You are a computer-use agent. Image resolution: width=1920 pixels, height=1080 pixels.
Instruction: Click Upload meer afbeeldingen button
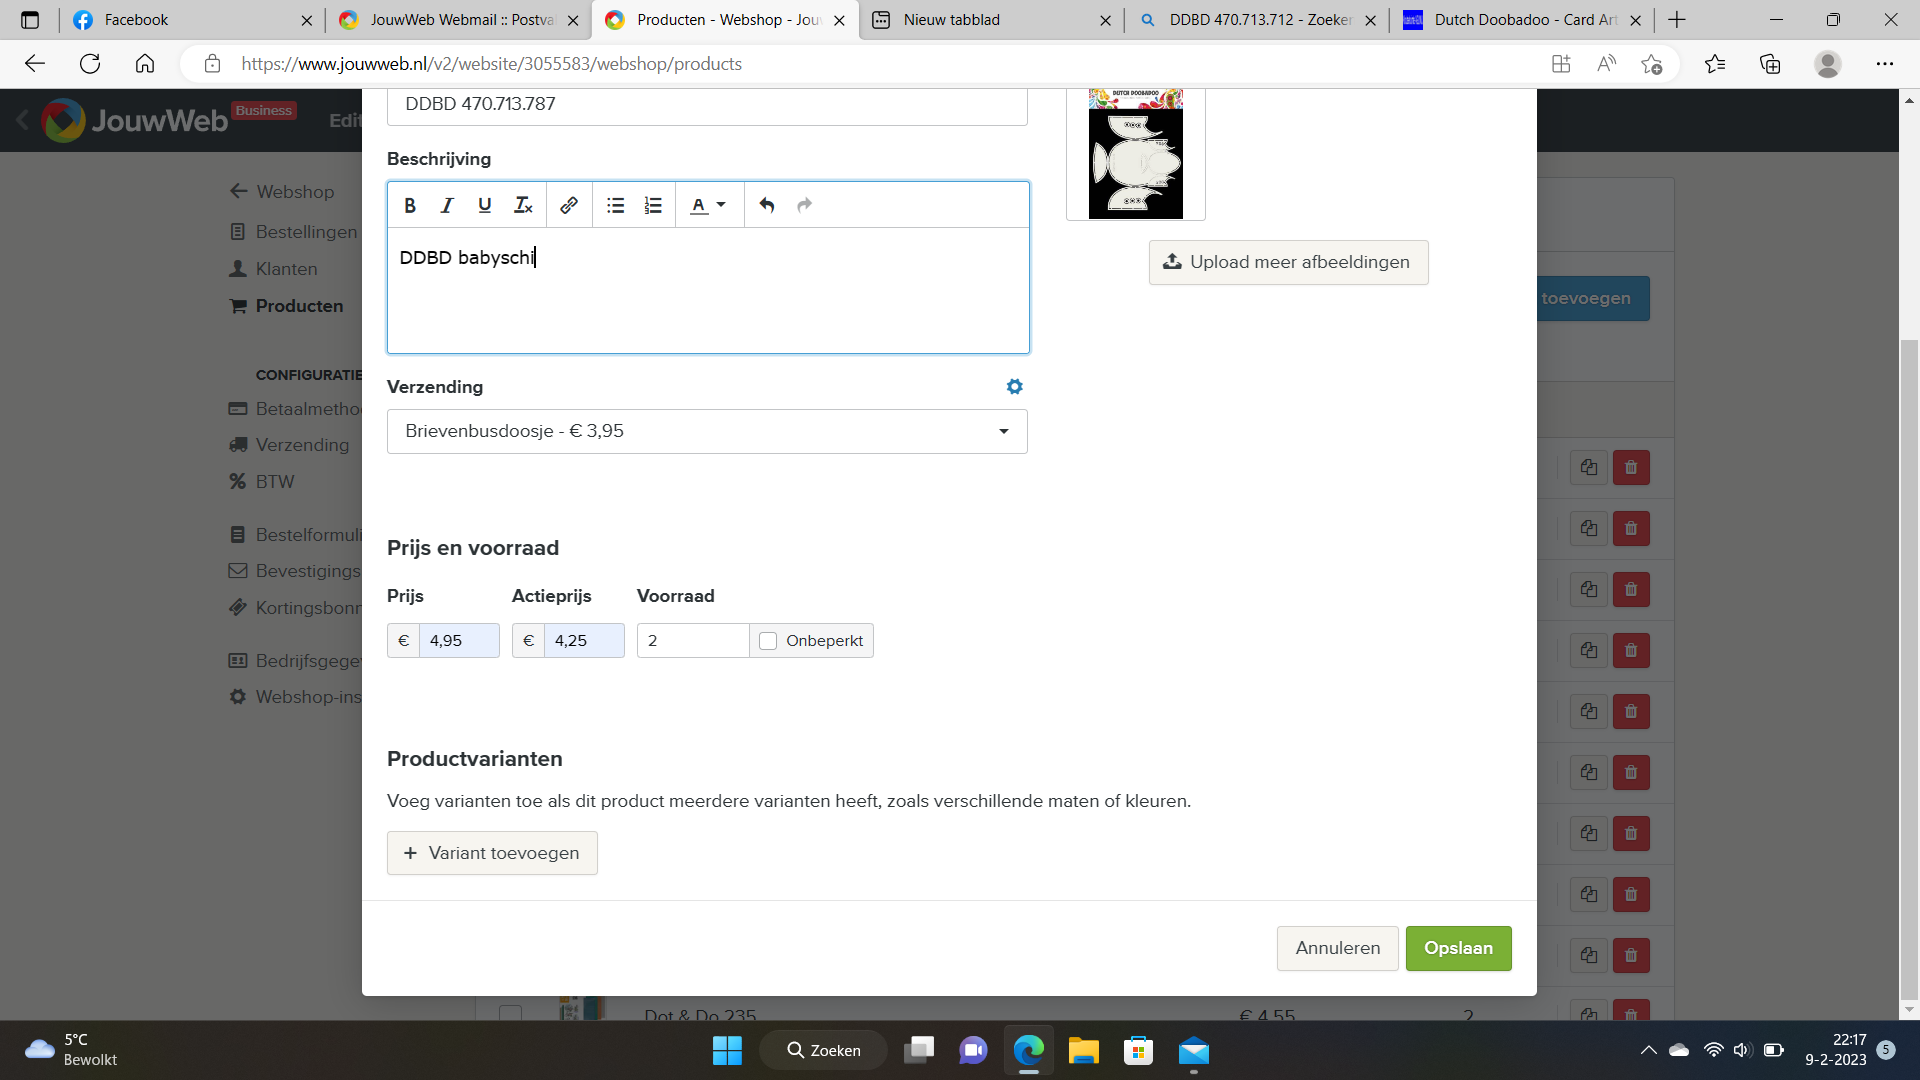(1288, 262)
